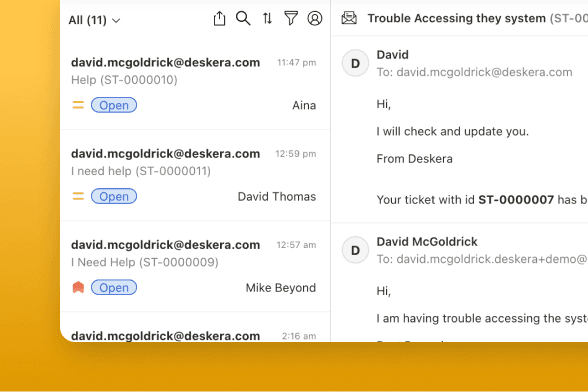
Task: Click high priority icon on ST-0000009
Action: (x=78, y=287)
